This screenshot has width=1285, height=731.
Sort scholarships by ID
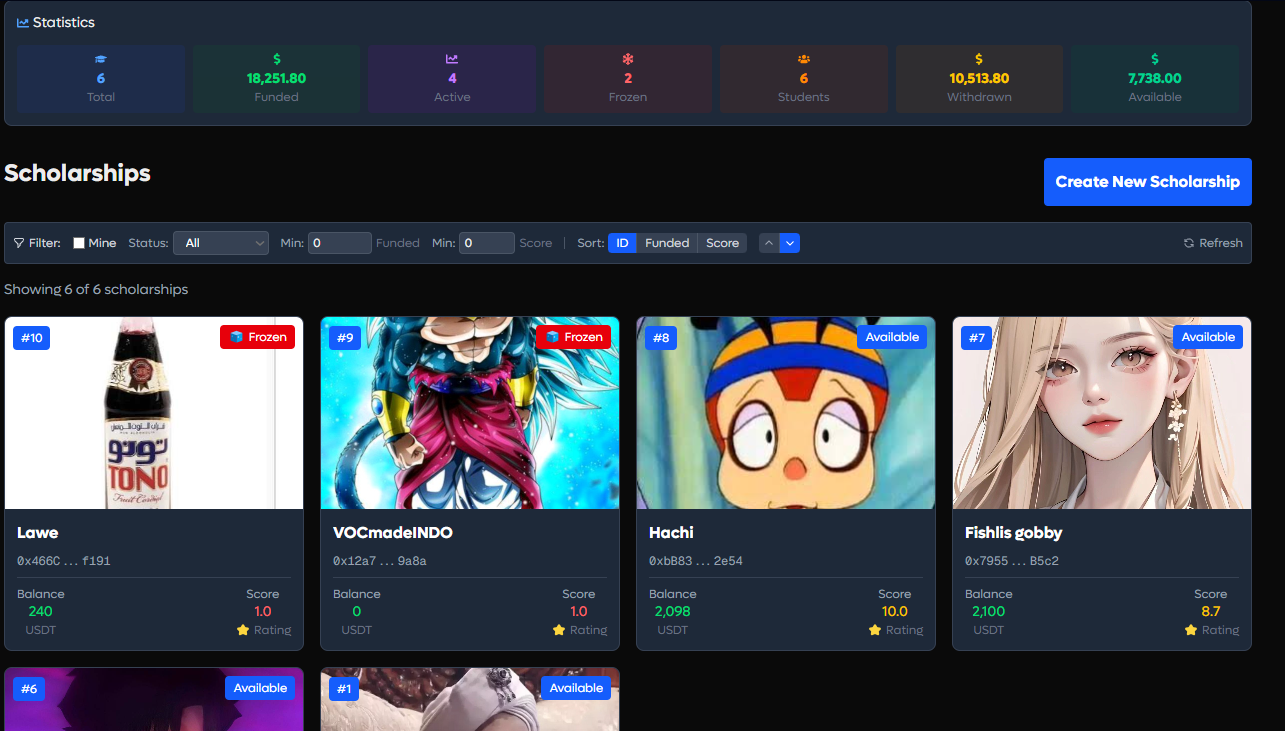click(x=622, y=243)
